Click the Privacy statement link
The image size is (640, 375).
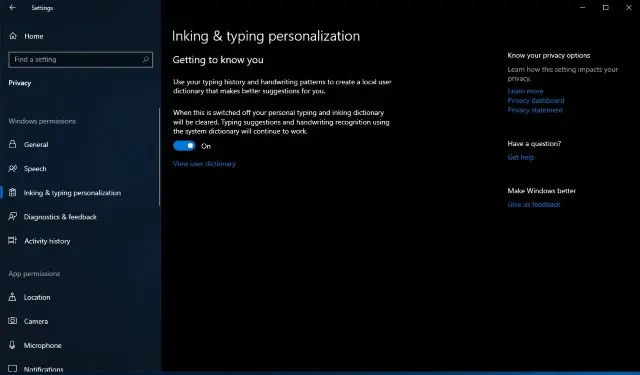tap(535, 110)
